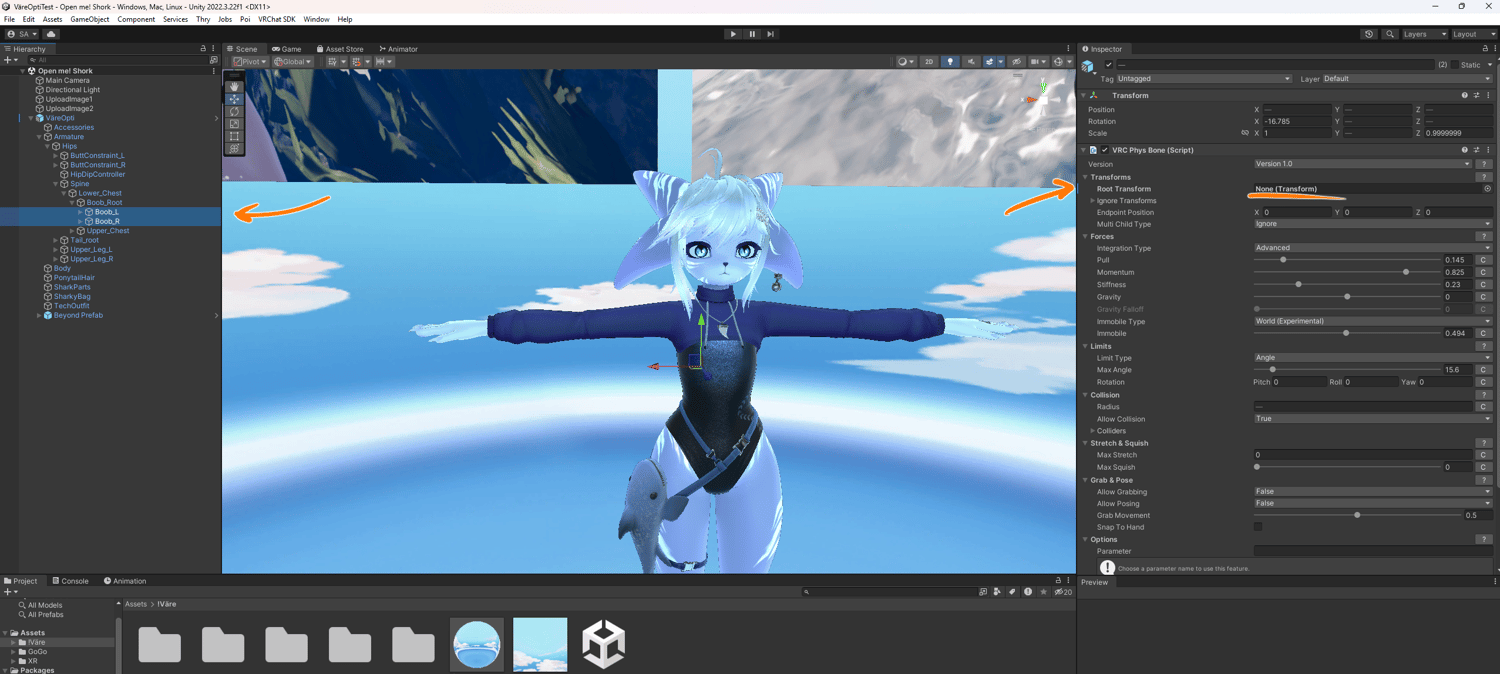Image resolution: width=1500 pixels, height=674 pixels.
Task: Toggle VRC Phys Bone script enabled checkbox
Action: pyautogui.click(x=1105, y=150)
